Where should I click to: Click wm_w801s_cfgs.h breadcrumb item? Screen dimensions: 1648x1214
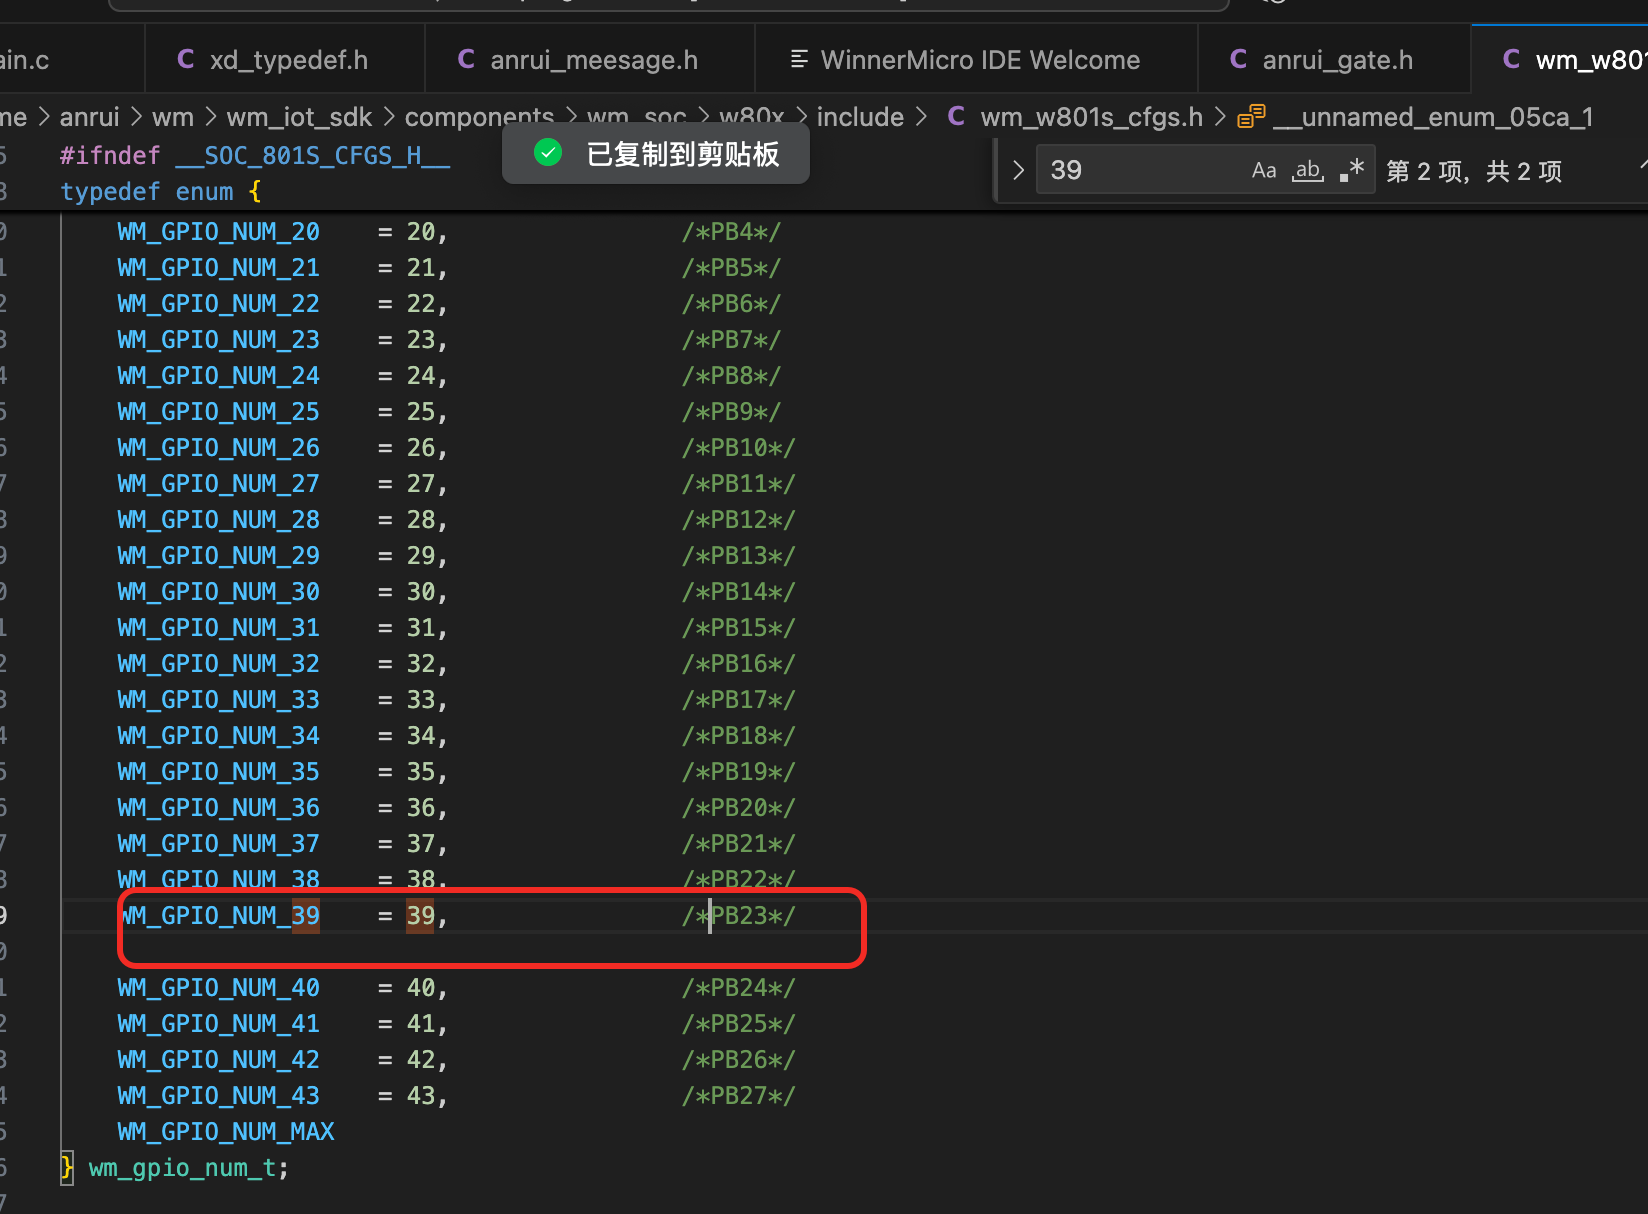click(x=1091, y=117)
